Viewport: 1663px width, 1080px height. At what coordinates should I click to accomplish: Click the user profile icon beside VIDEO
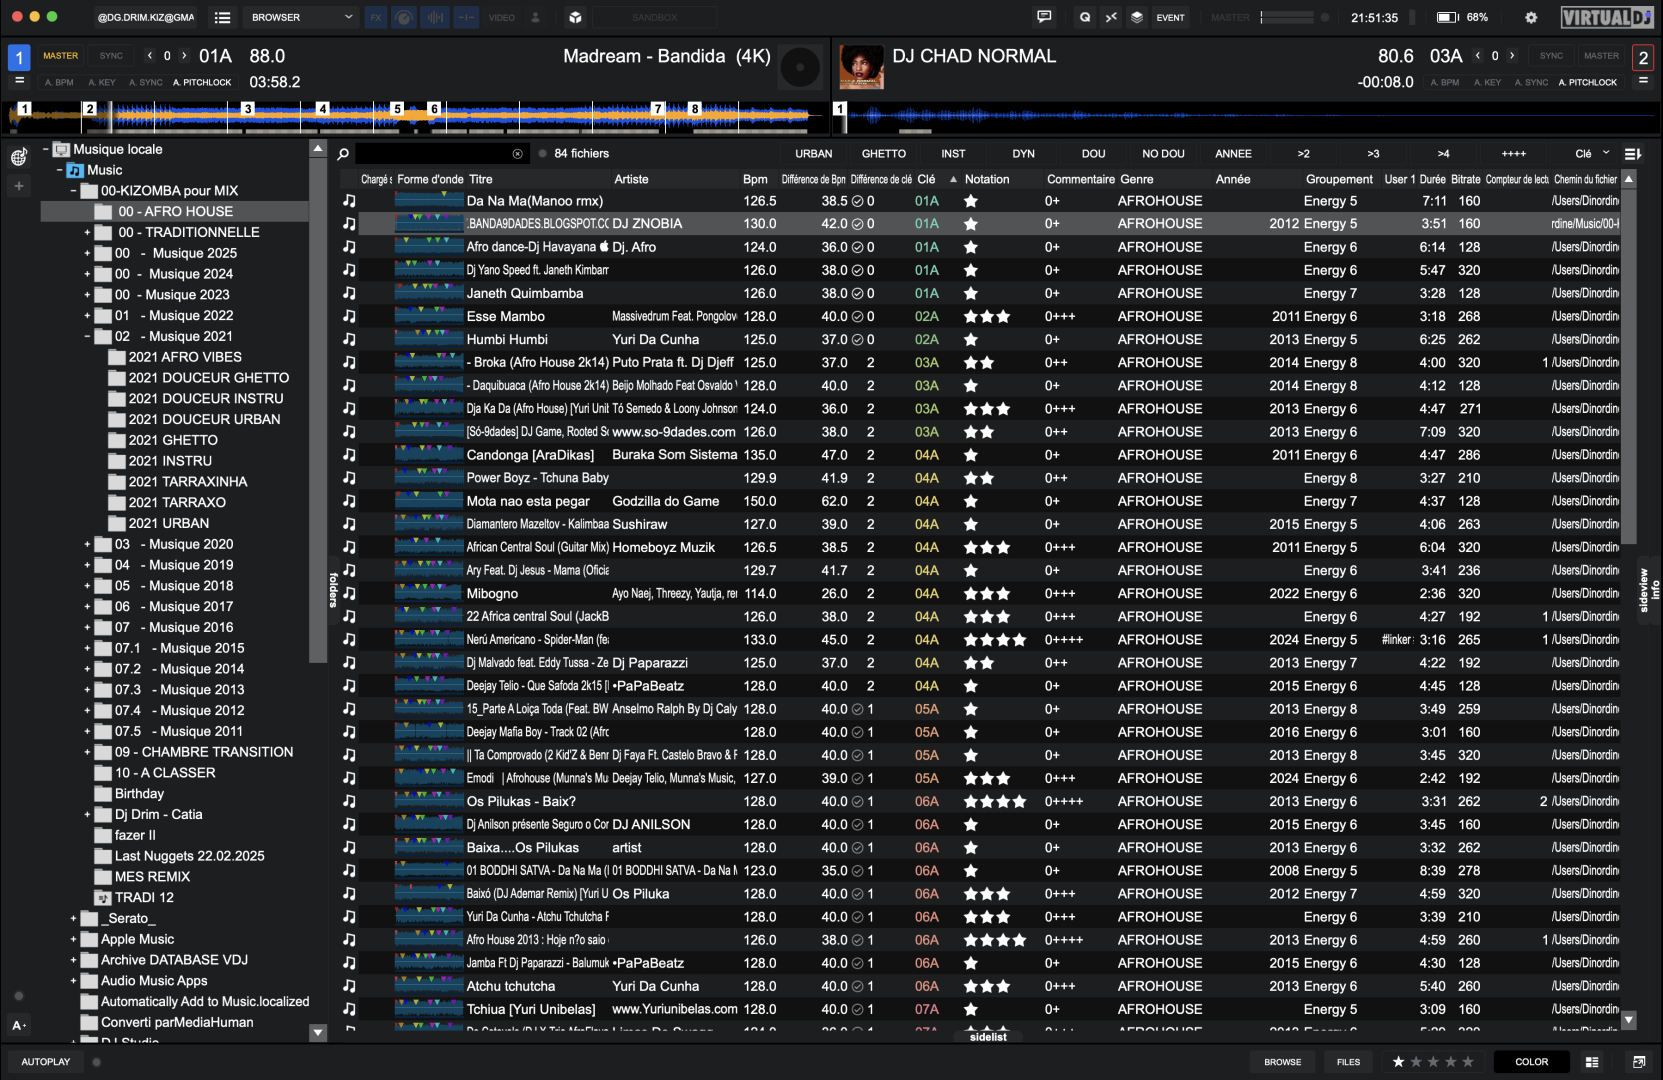535,17
